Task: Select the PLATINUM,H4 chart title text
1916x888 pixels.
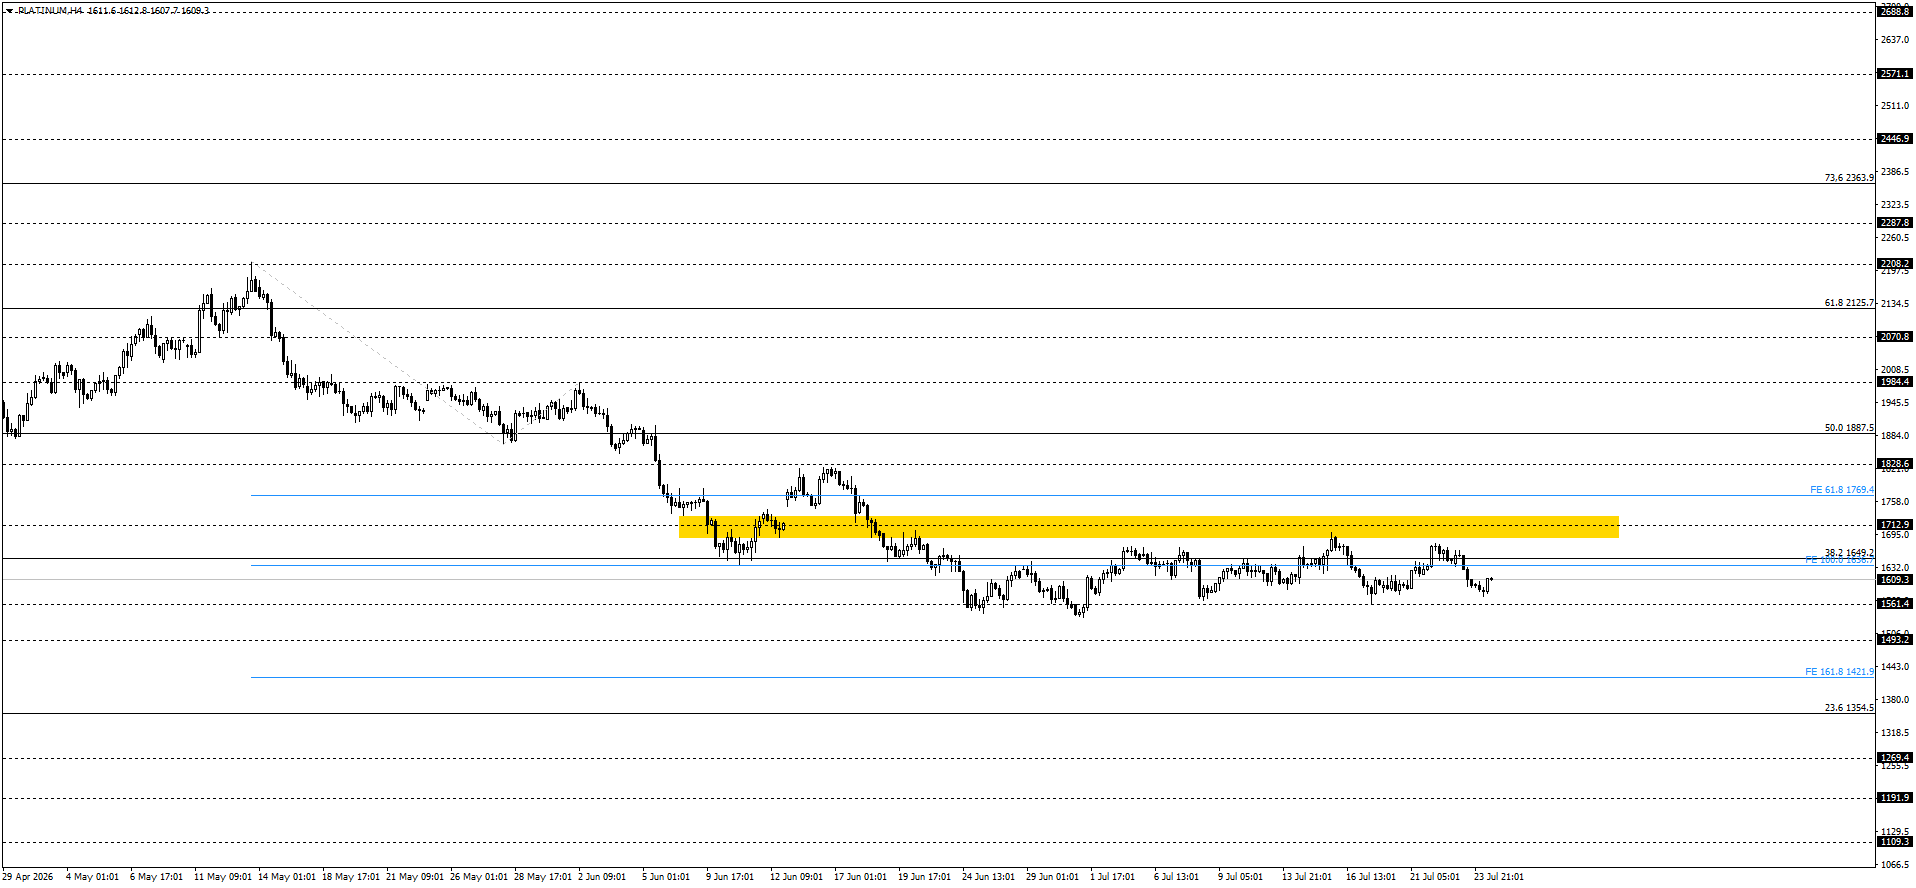Action: tap(50, 11)
